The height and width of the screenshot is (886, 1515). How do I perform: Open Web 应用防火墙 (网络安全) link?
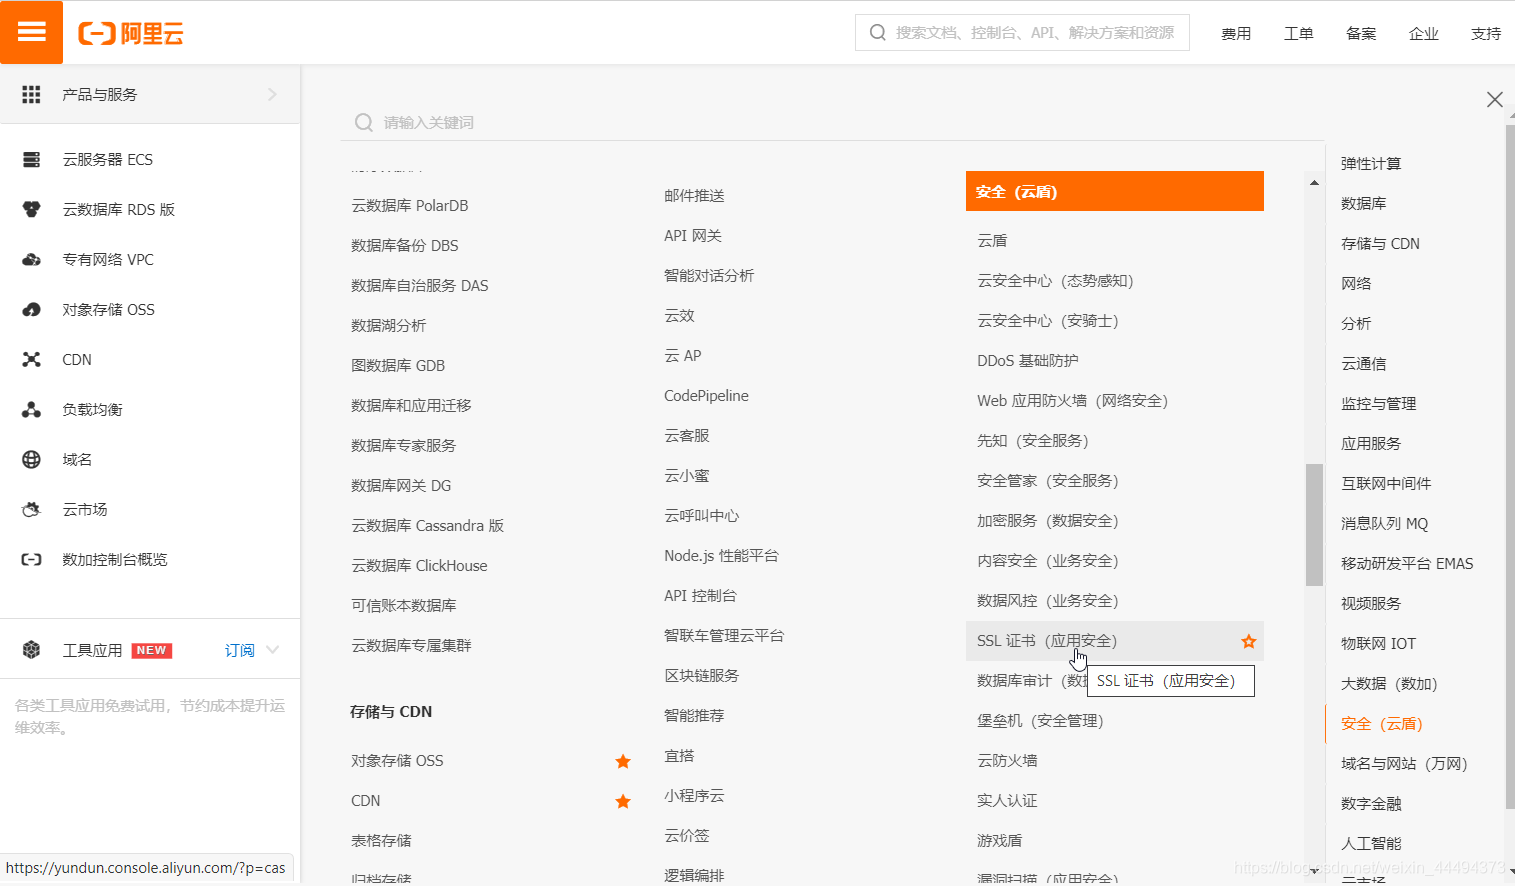tap(1072, 401)
